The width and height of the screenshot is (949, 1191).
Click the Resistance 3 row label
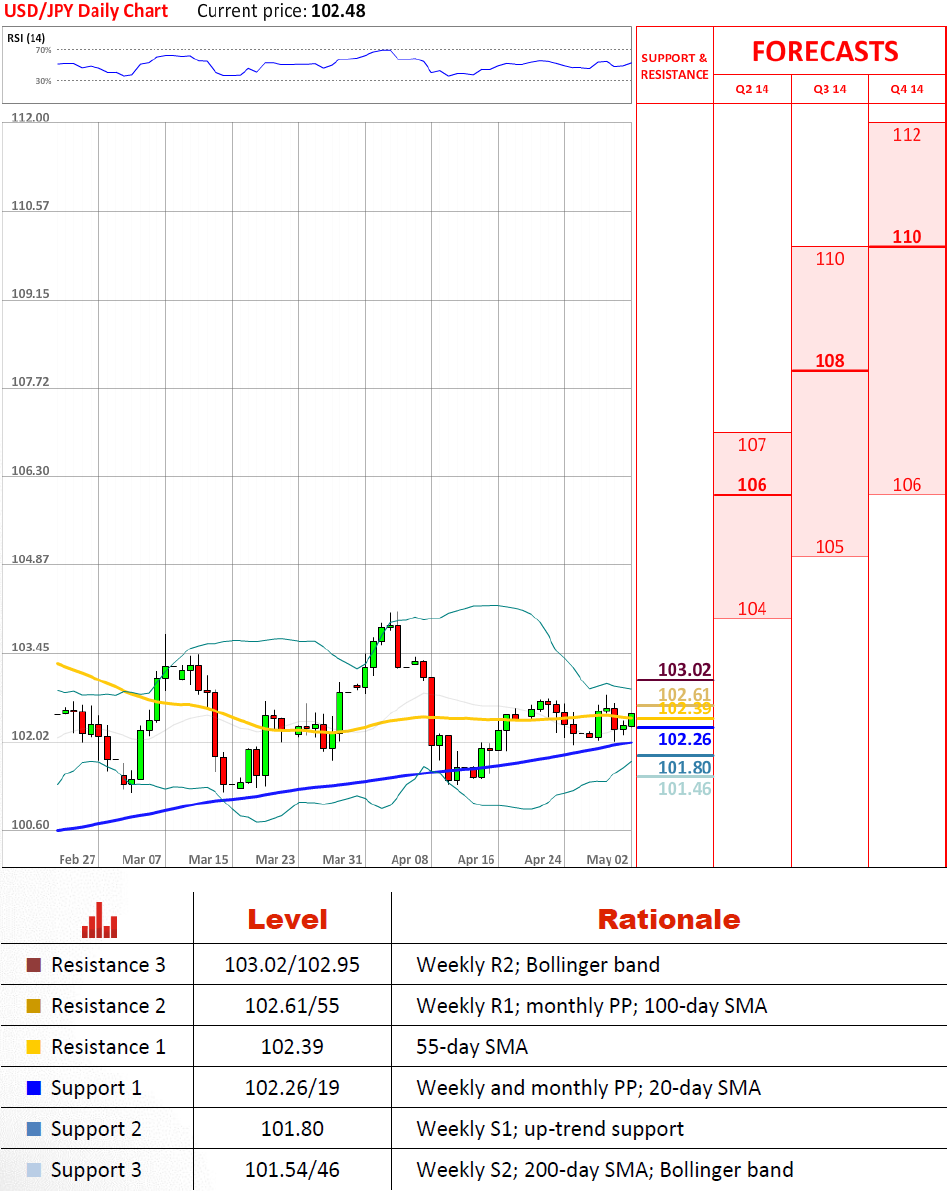click(x=108, y=965)
